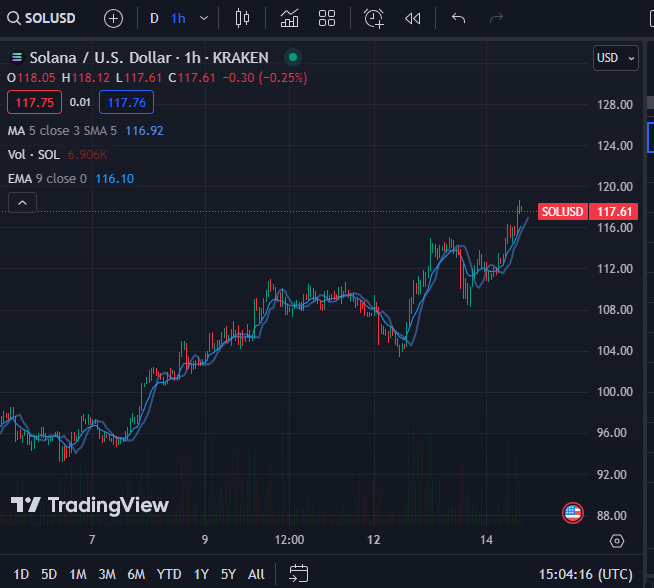Redo the last chart action
Viewport: 654px width, 588px height.
(x=496, y=18)
